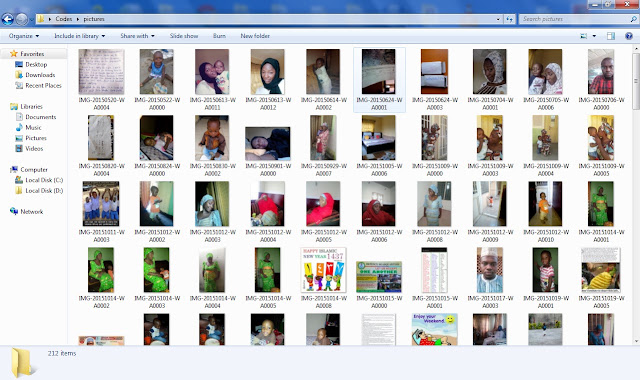Select thumbnail IMG-20151011-WA0003

101,204
